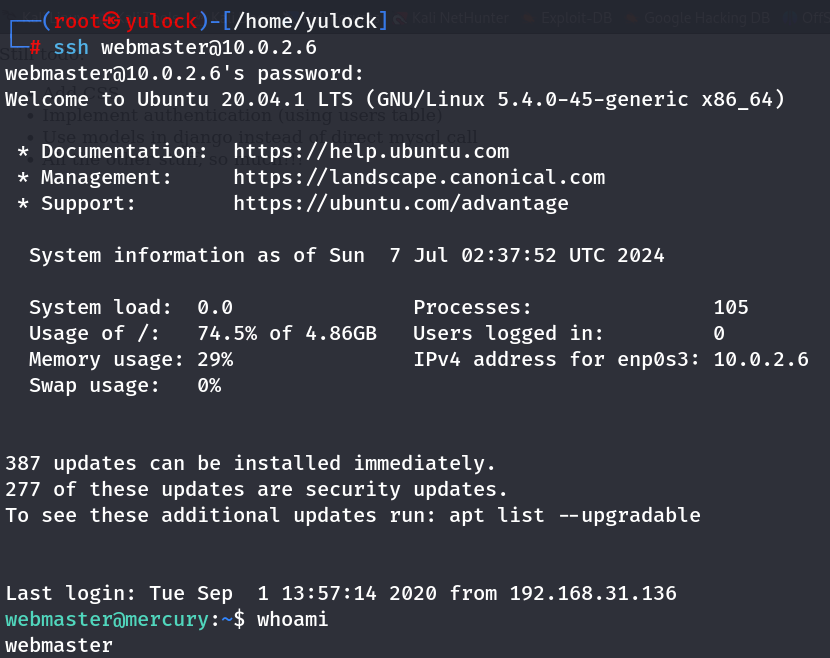Click the 'apt list --upgradable' text
This screenshot has width=830, height=658.
575,516
